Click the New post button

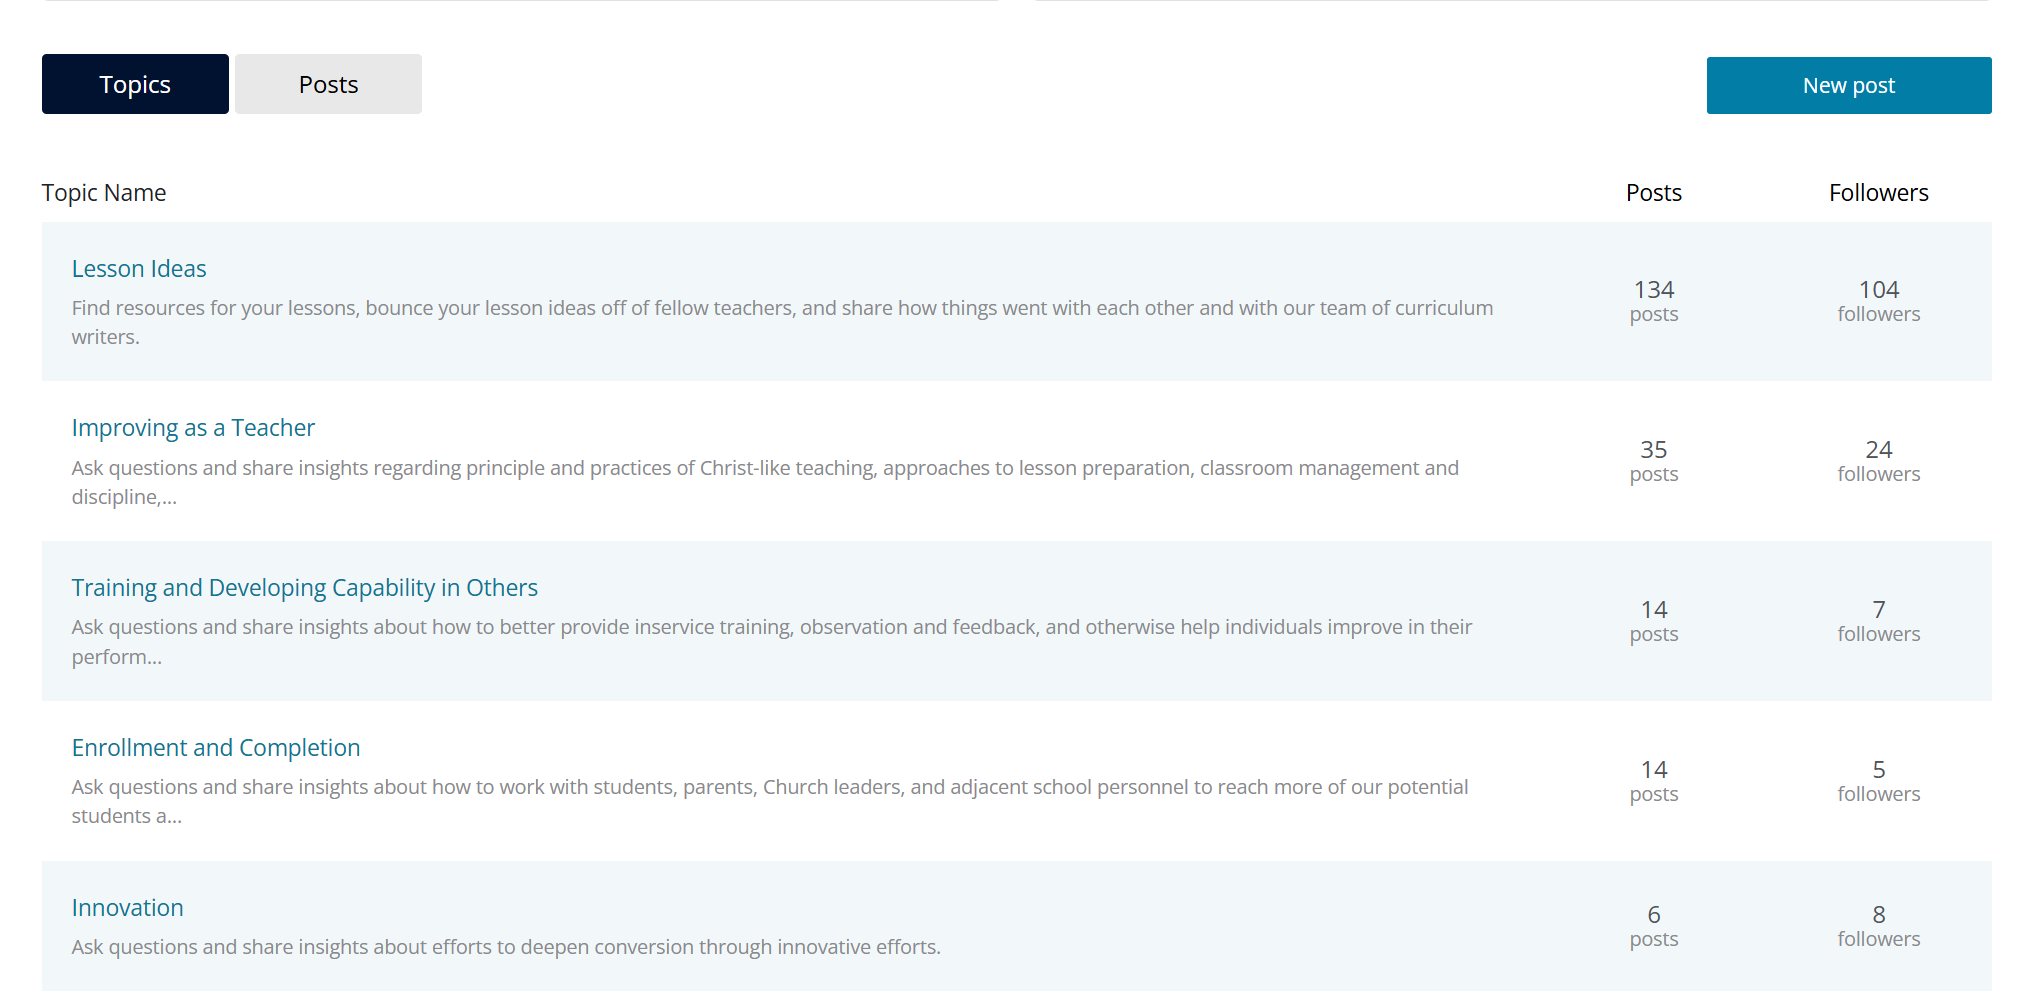(x=1848, y=85)
